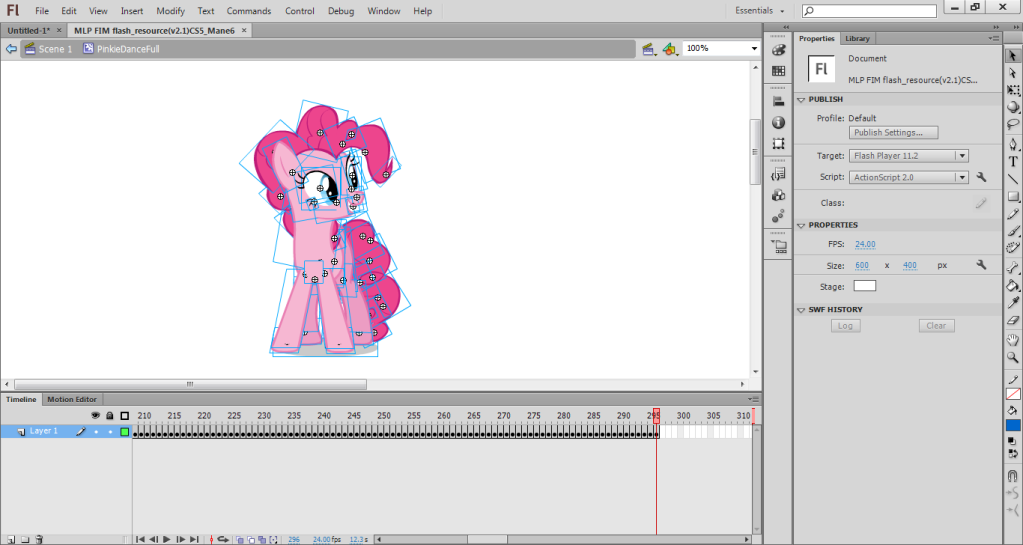Select the Line tool
Screen dimensions: 1023x545
[x=1013, y=178]
